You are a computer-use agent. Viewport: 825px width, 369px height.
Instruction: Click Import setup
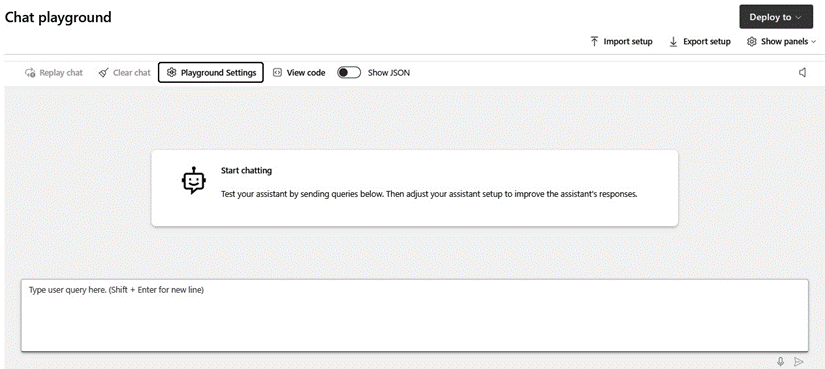click(621, 42)
